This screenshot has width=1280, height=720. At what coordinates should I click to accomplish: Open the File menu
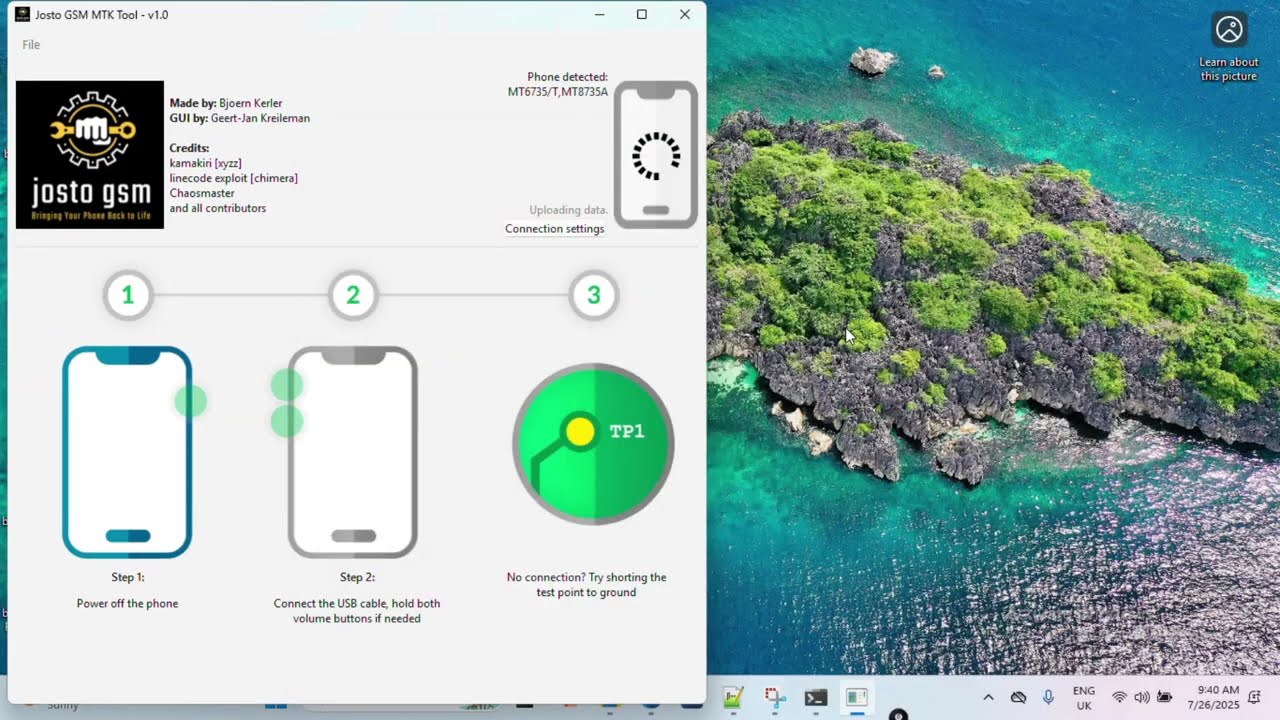pos(31,45)
